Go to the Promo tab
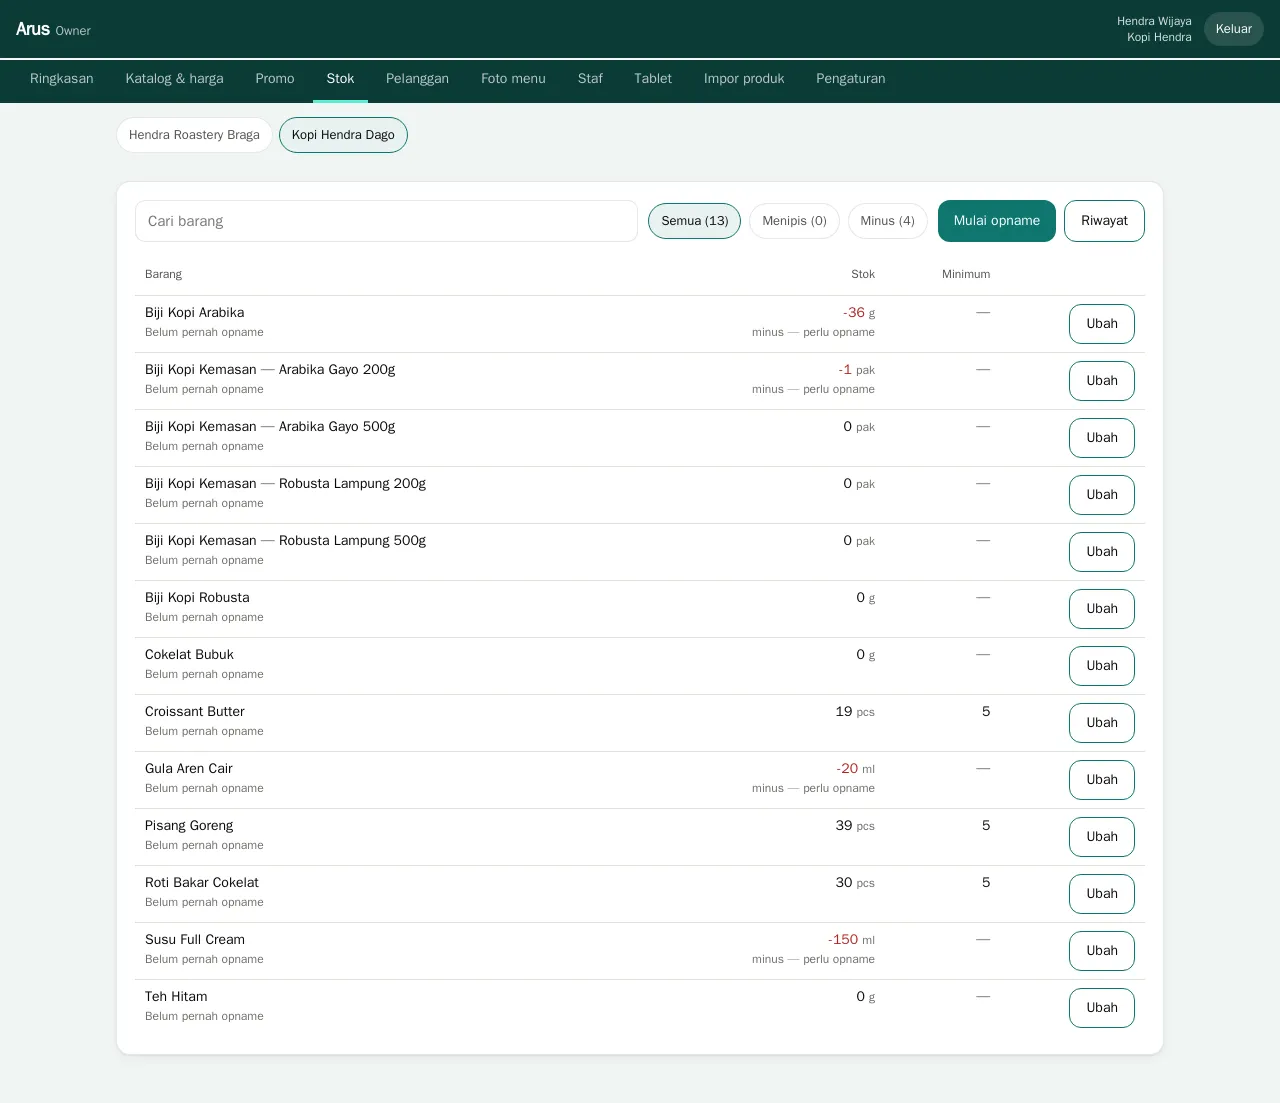 (275, 79)
